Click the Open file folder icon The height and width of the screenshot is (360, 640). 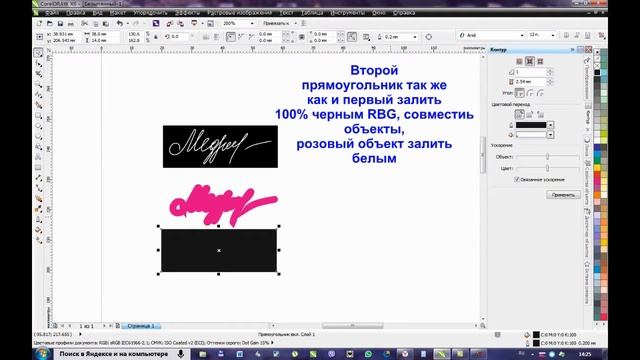pyautogui.click(x=50, y=24)
